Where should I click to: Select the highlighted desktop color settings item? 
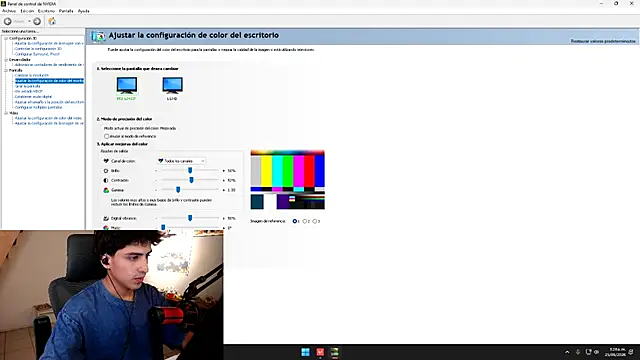(x=49, y=81)
